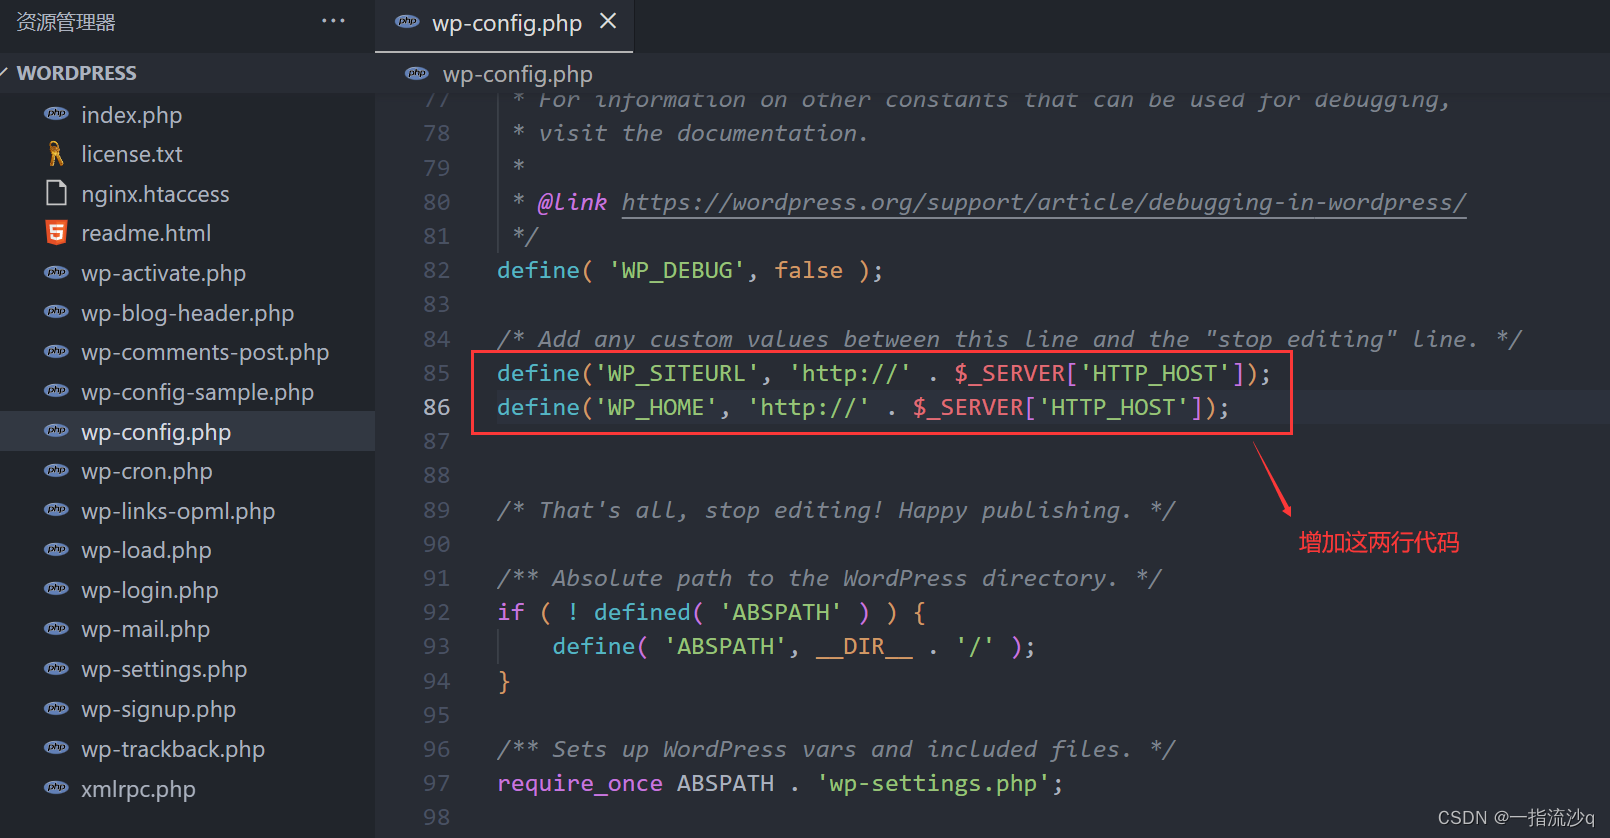Click PHP icon beside index.php
The image size is (1610, 838).
coord(57,114)
